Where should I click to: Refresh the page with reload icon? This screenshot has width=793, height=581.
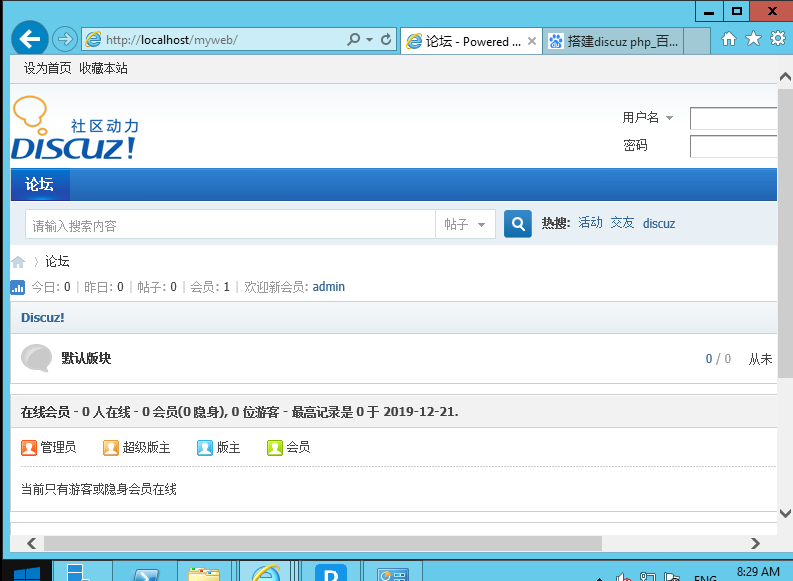(386, 39)
